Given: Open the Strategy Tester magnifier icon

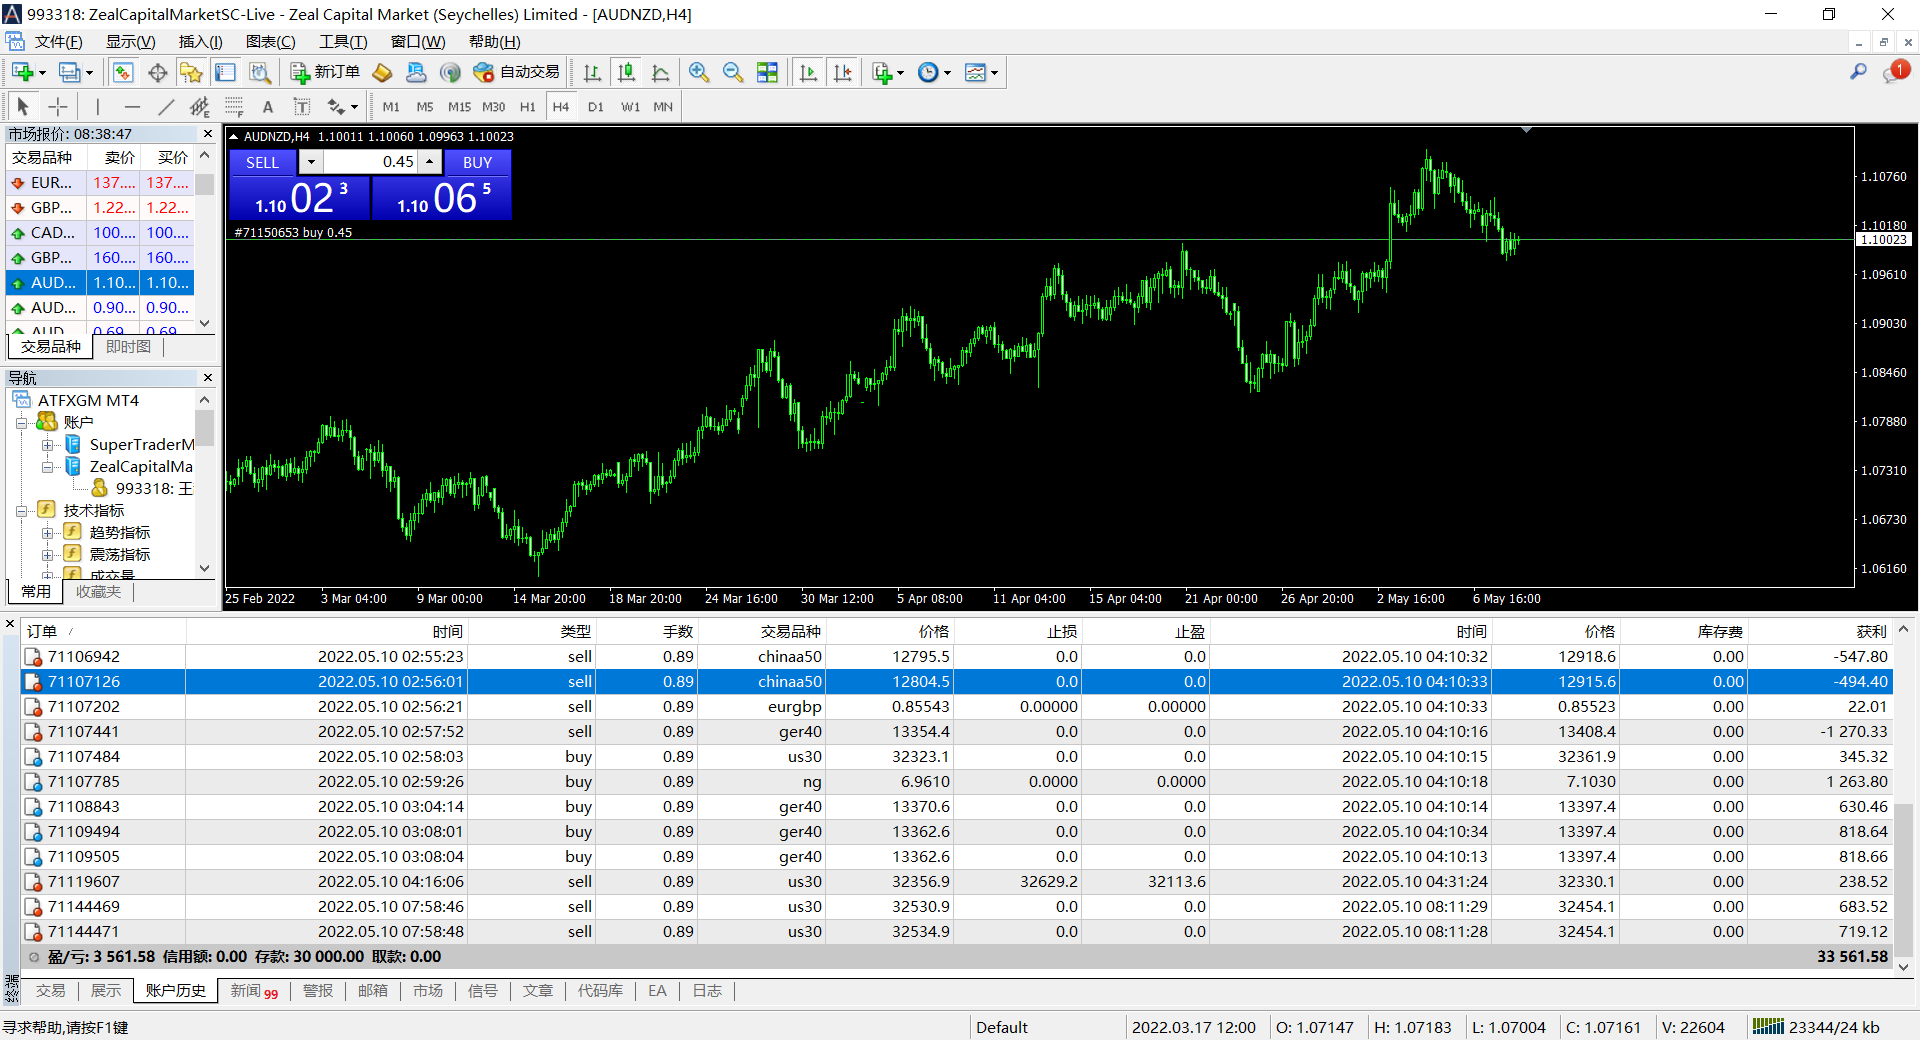Looking at the screenshot, I should (259, 72).
